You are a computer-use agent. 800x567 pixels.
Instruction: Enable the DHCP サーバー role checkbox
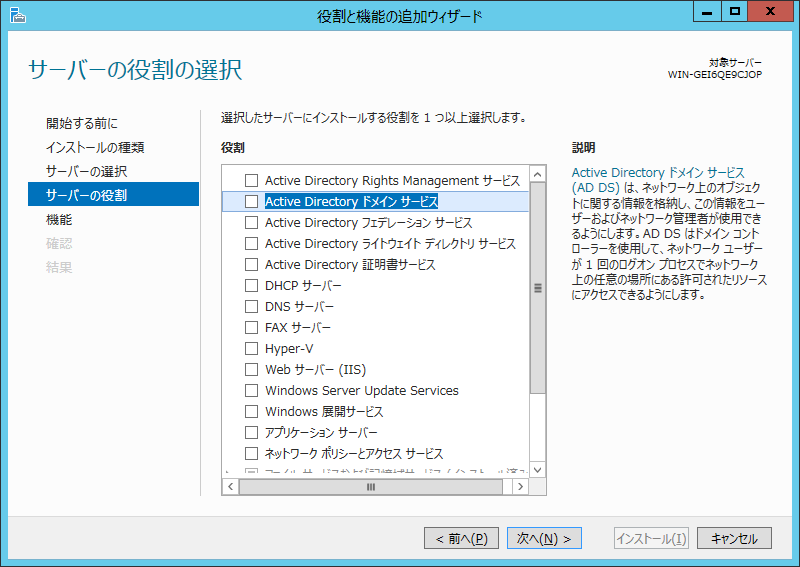252,286
